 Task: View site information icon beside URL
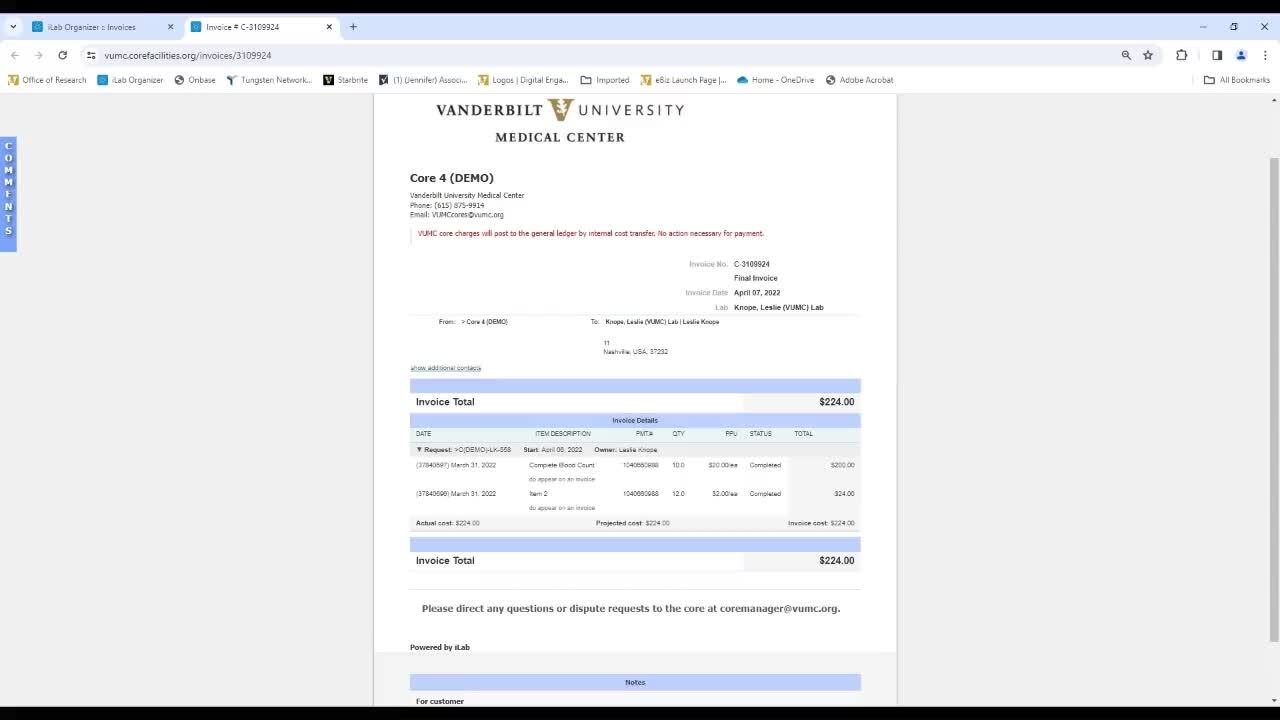click(91, 55)
